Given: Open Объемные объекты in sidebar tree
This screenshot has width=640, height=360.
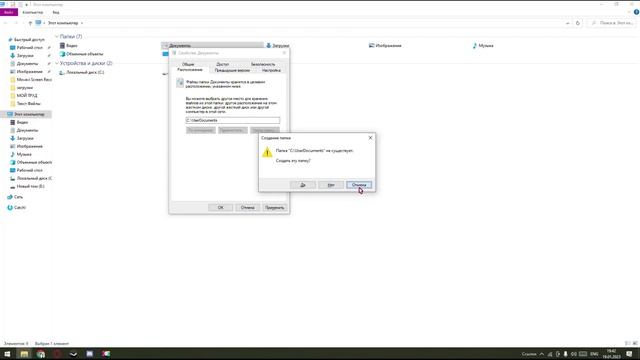Looking at the screenshot, I should [x=31, y=162].
